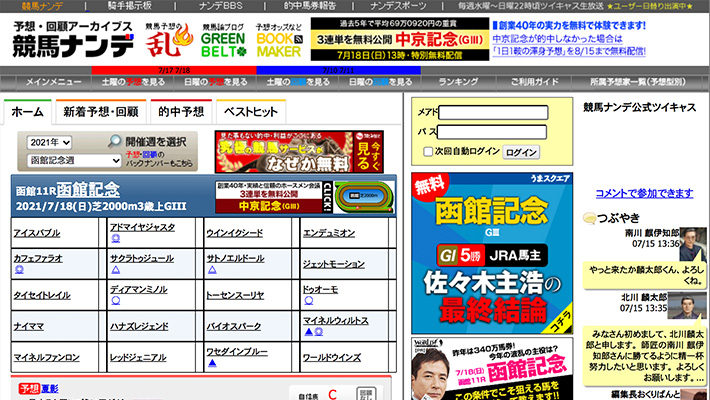Open the サトノエルドール horse link
This screenshot has height=400, width=710.
point(235,258)
